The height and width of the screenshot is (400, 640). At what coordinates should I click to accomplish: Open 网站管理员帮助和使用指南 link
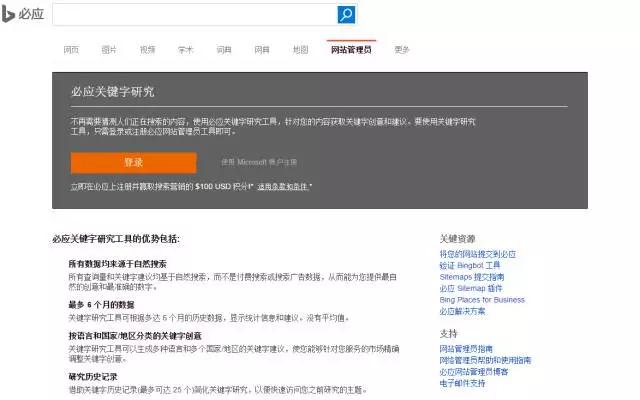(x=485, y=360)
